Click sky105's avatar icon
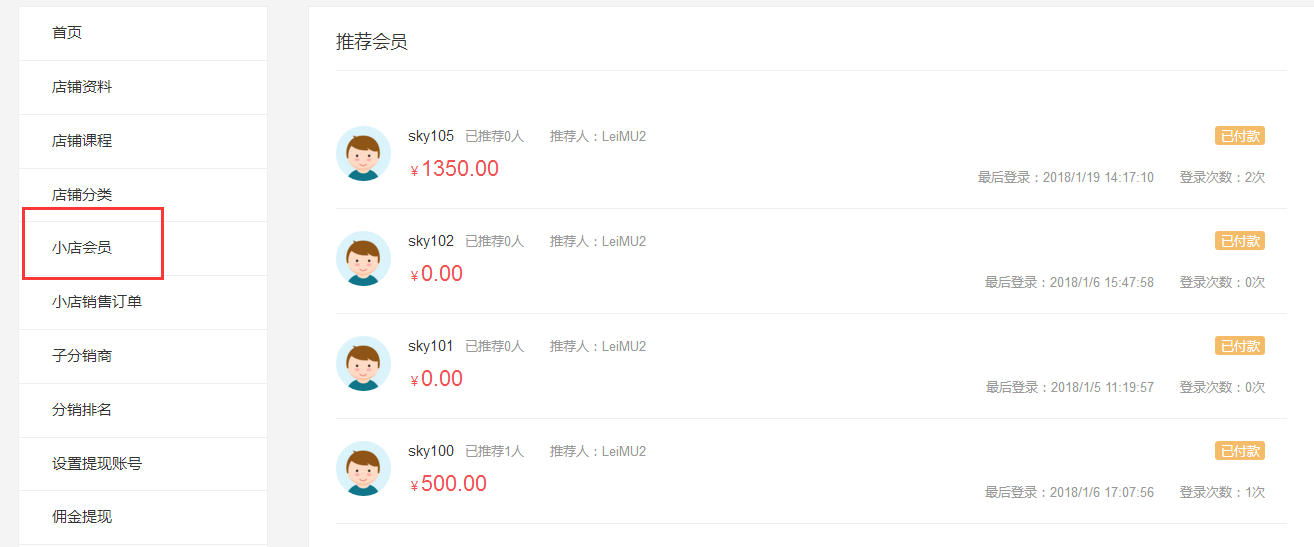This screenshot has height=547, width=1314. [363, 154]
